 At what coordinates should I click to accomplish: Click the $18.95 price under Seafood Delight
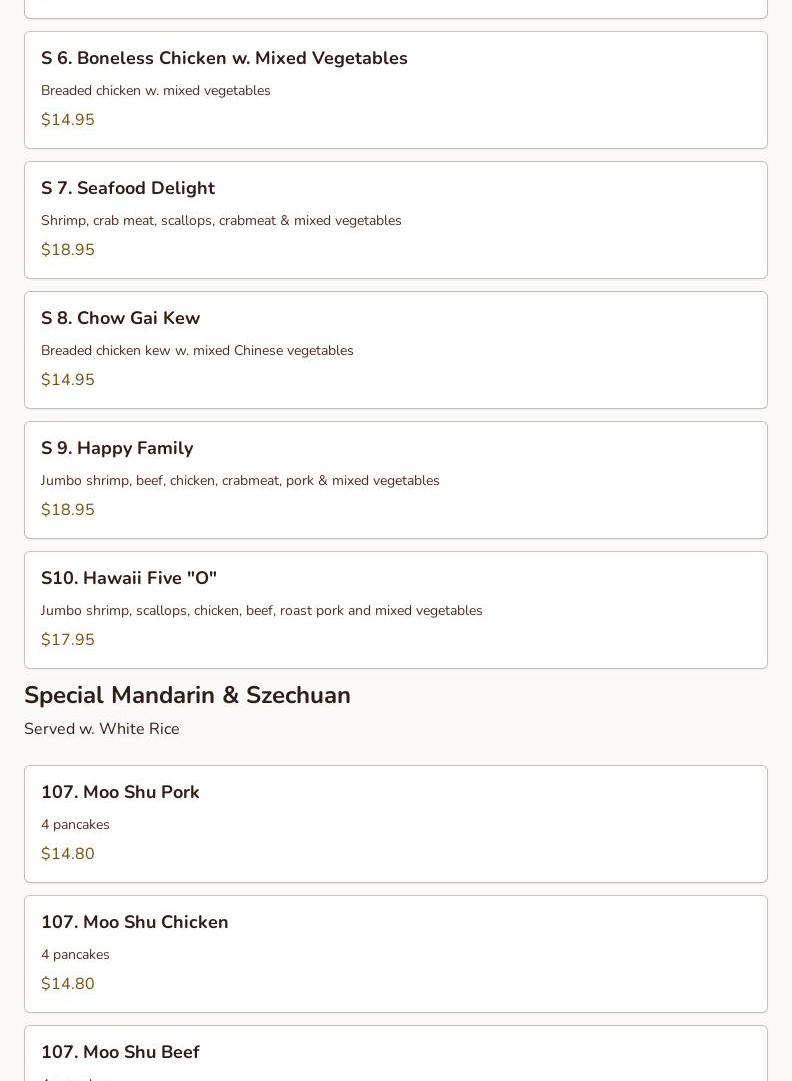pyautogui.click(x=68, y=250)
